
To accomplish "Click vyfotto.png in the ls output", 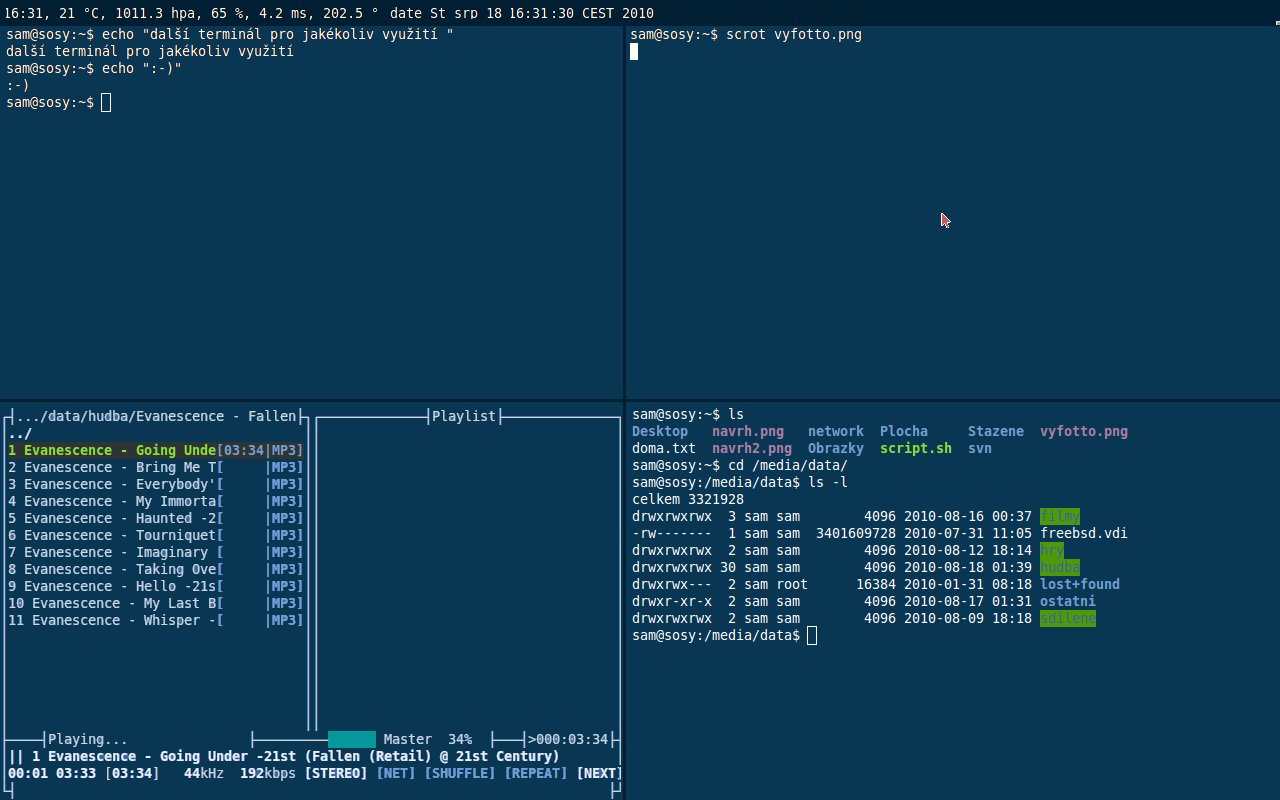I will coord(1084,431).
